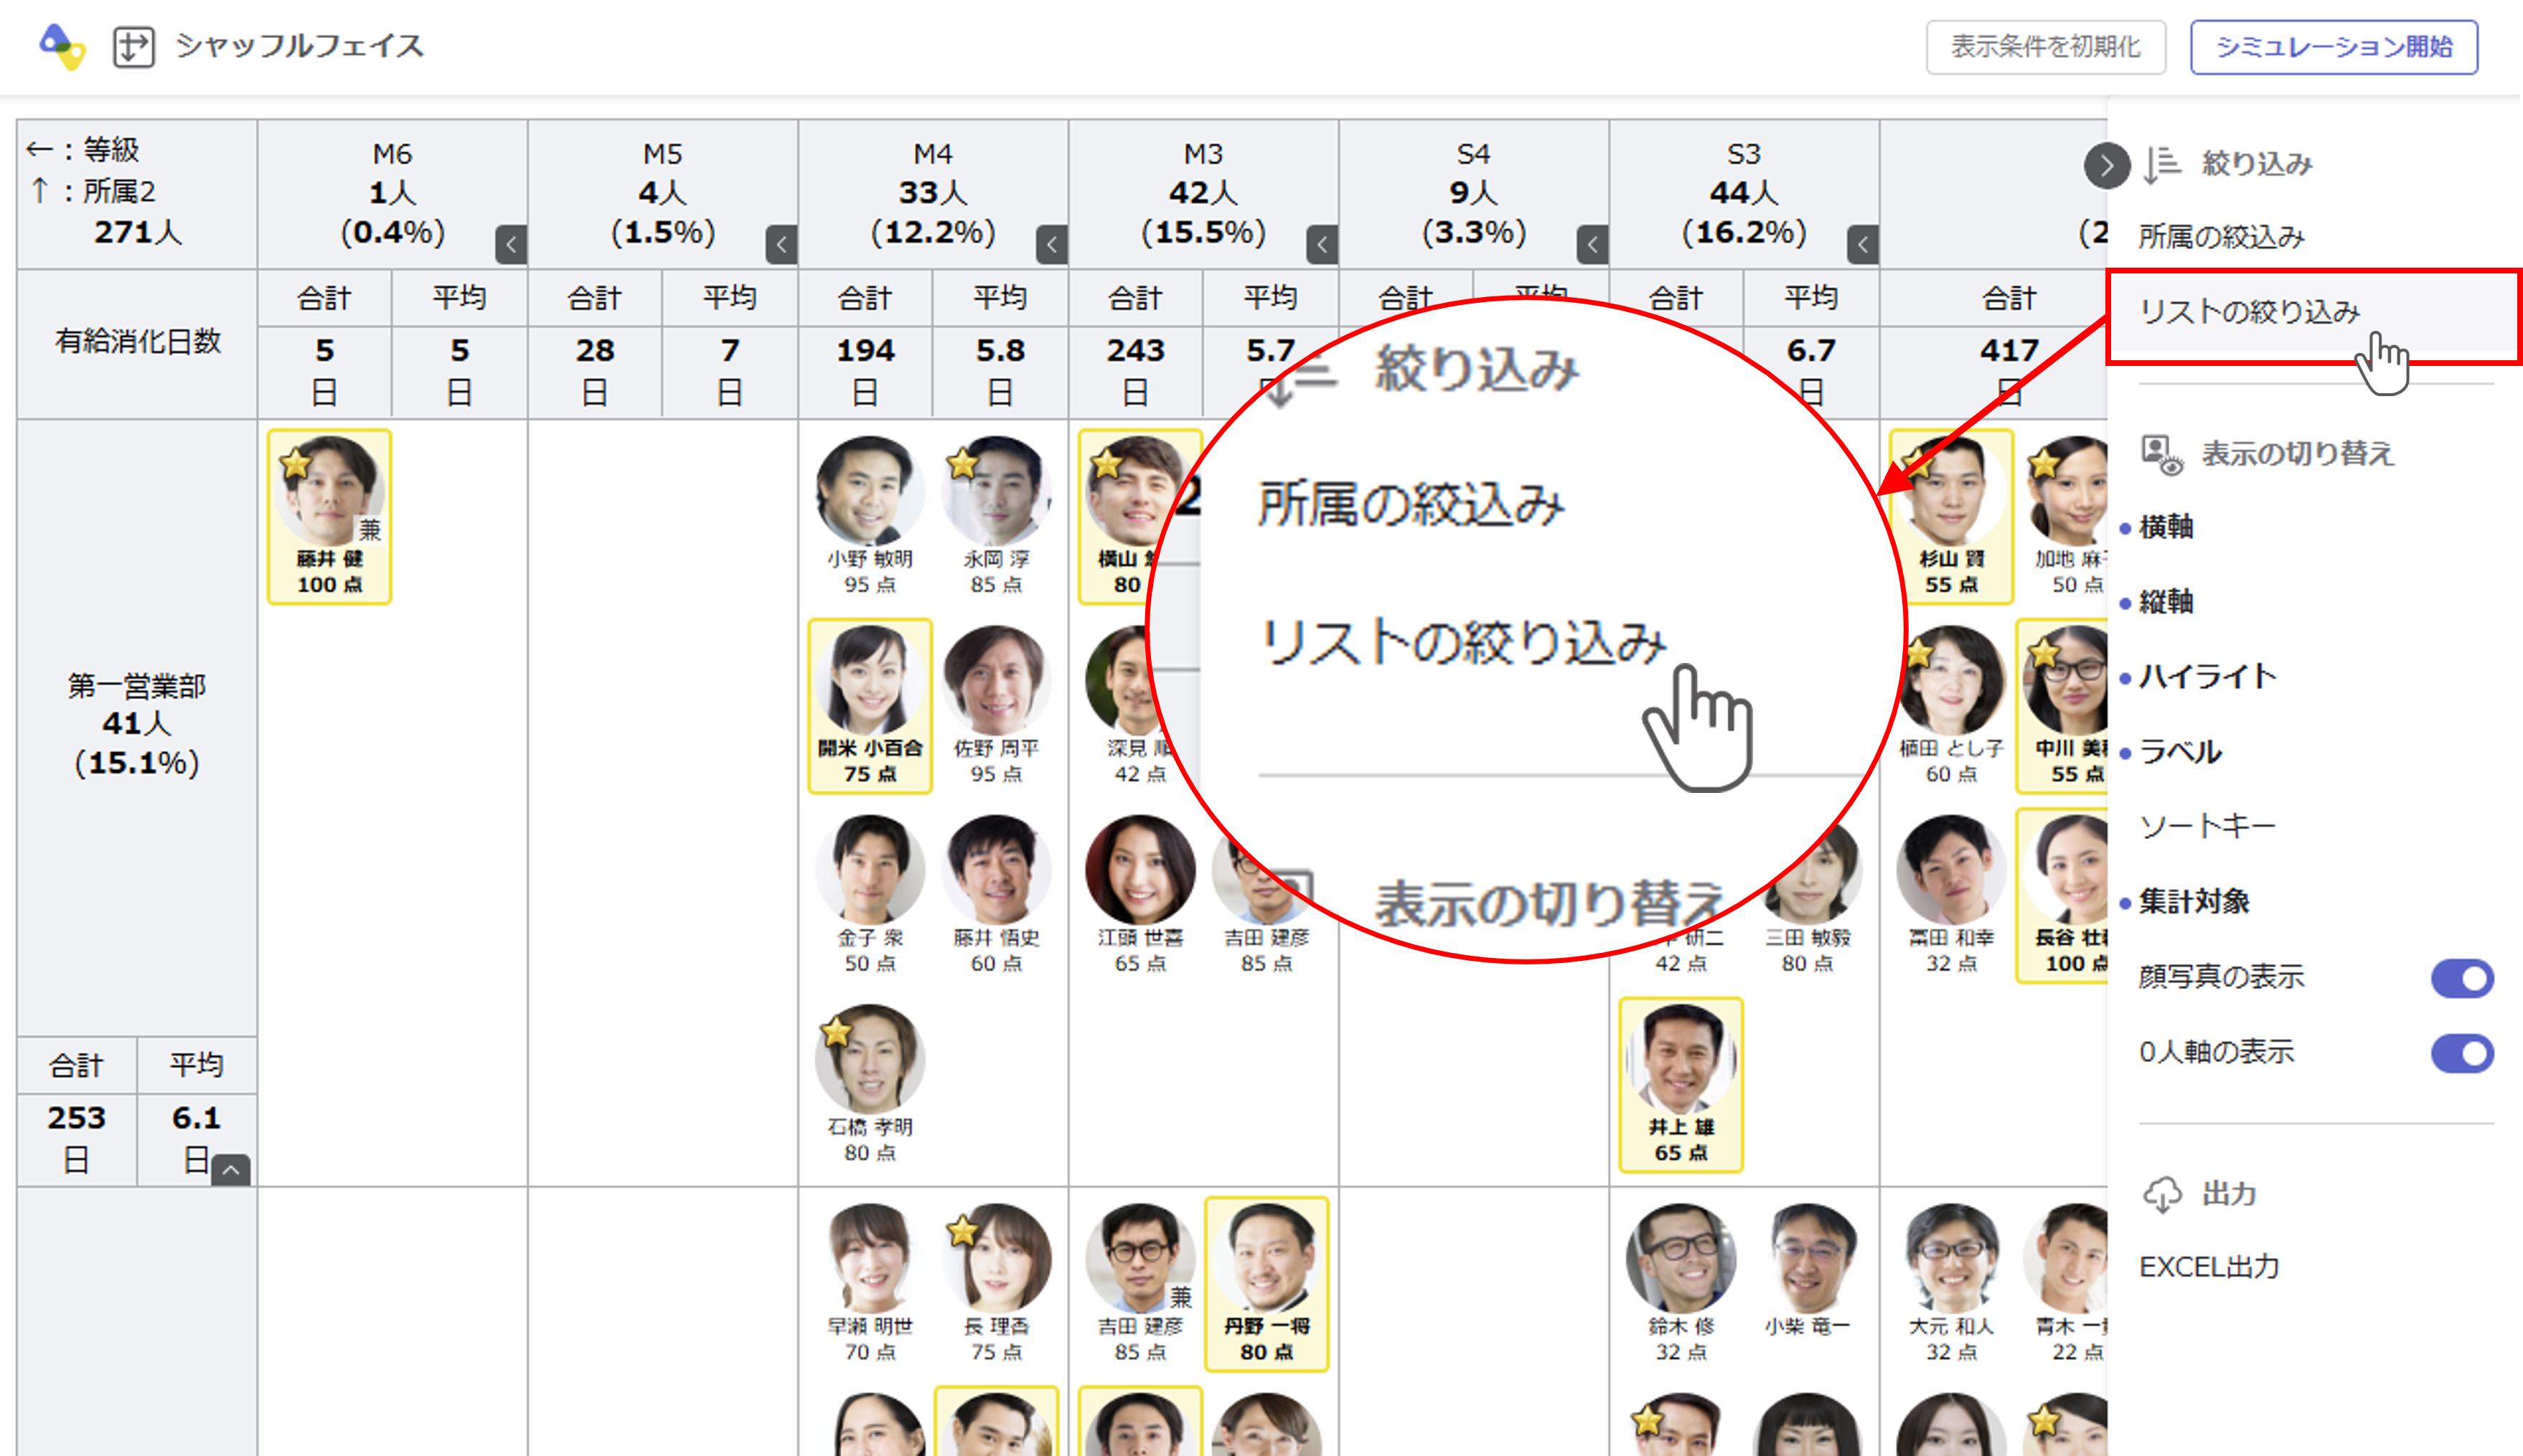Collapse the M6 column arrow
The image size is (2523, 1456).
(511, 244)
